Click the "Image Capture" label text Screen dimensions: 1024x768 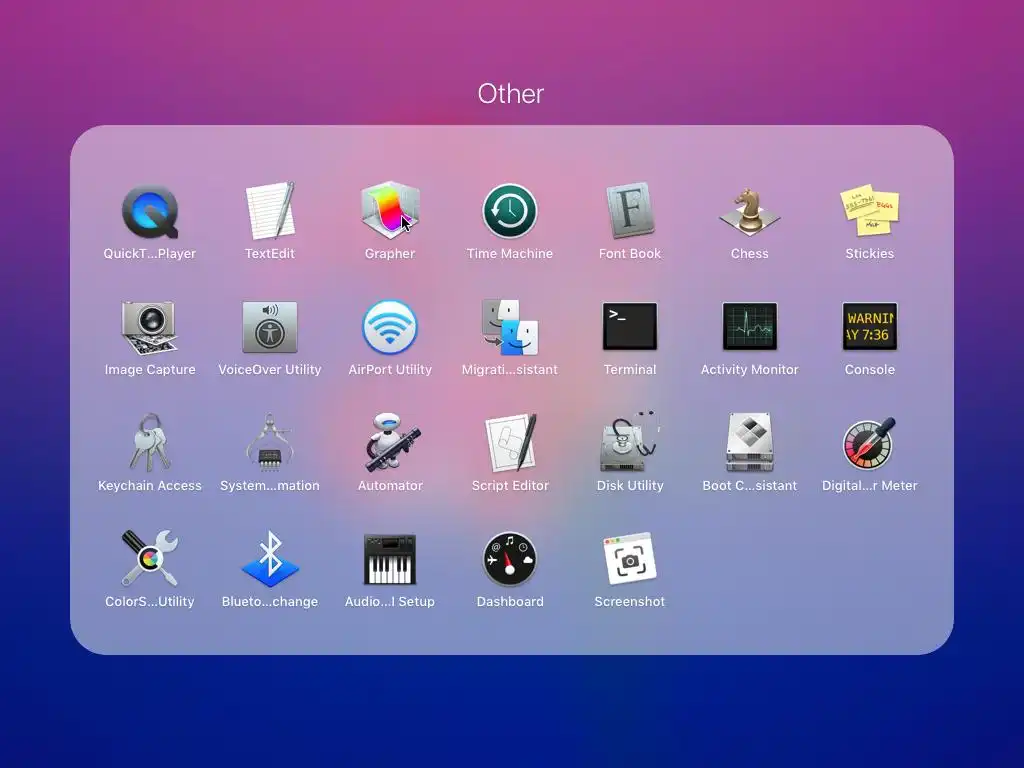pyautogui.click(x=150, y=370)
